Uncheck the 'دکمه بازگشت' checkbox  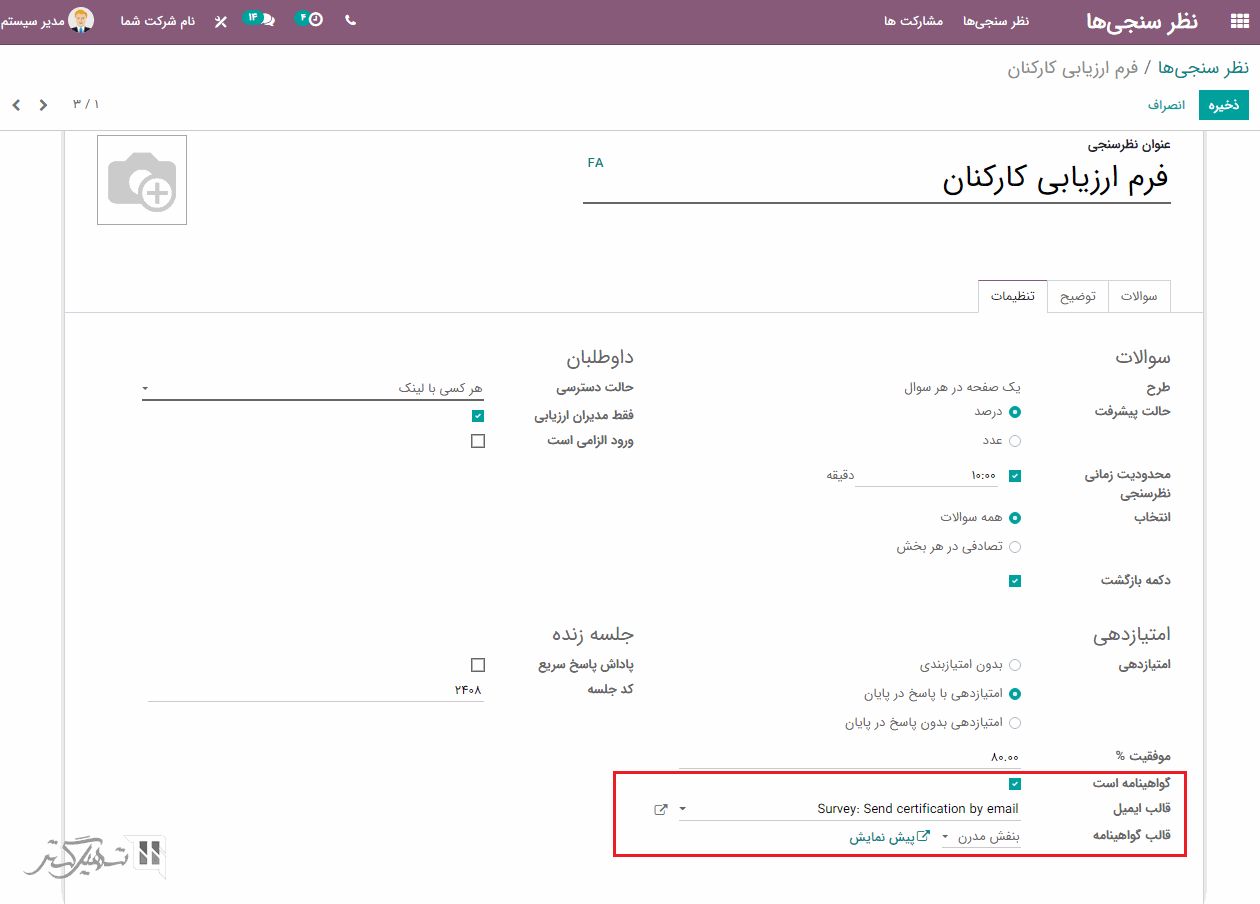coord(1015,581)
